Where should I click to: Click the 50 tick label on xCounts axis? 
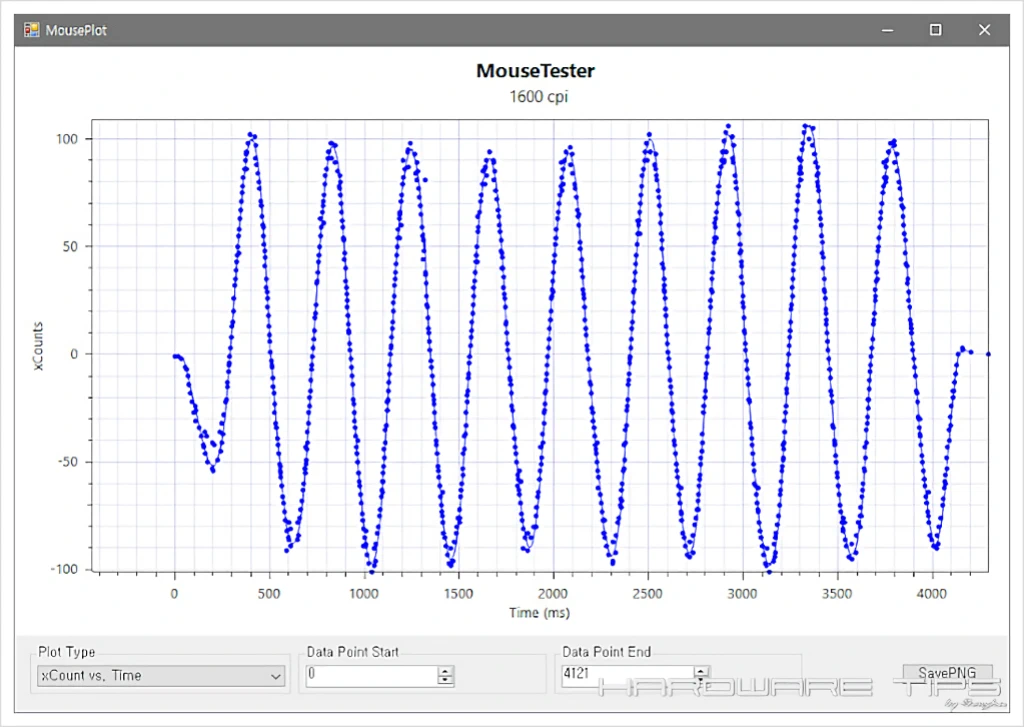click(71, 246)
